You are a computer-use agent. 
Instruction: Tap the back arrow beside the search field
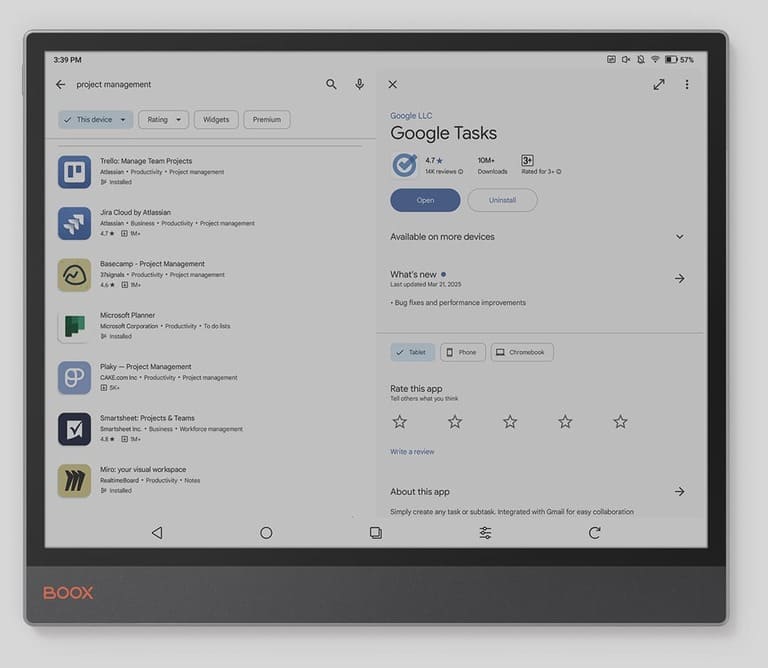pos(61,85)
